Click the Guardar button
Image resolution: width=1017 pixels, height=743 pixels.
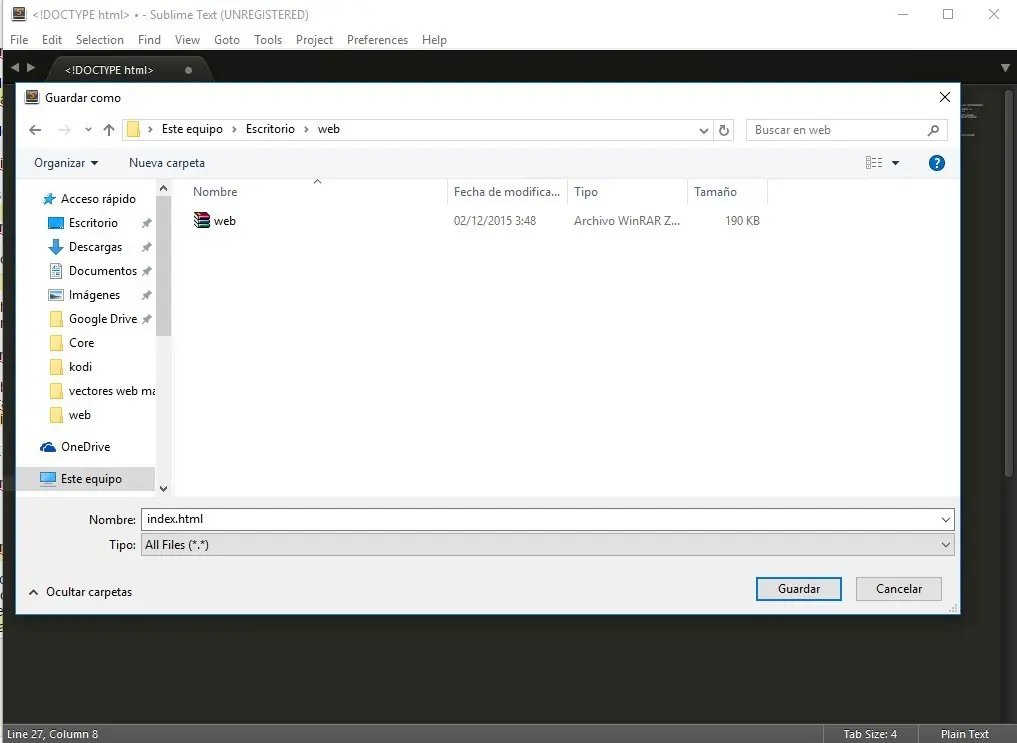tap(798, 589)
